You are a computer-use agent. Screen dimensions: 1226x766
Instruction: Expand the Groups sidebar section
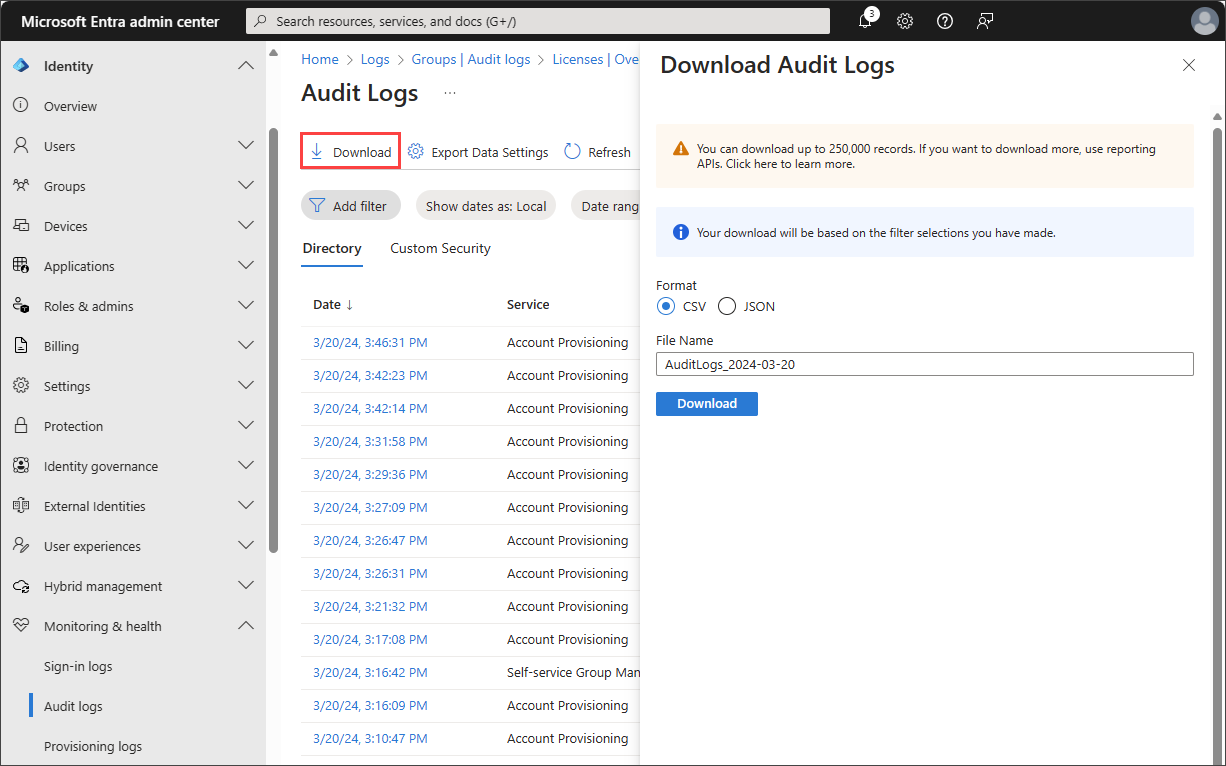pos(246,185)
